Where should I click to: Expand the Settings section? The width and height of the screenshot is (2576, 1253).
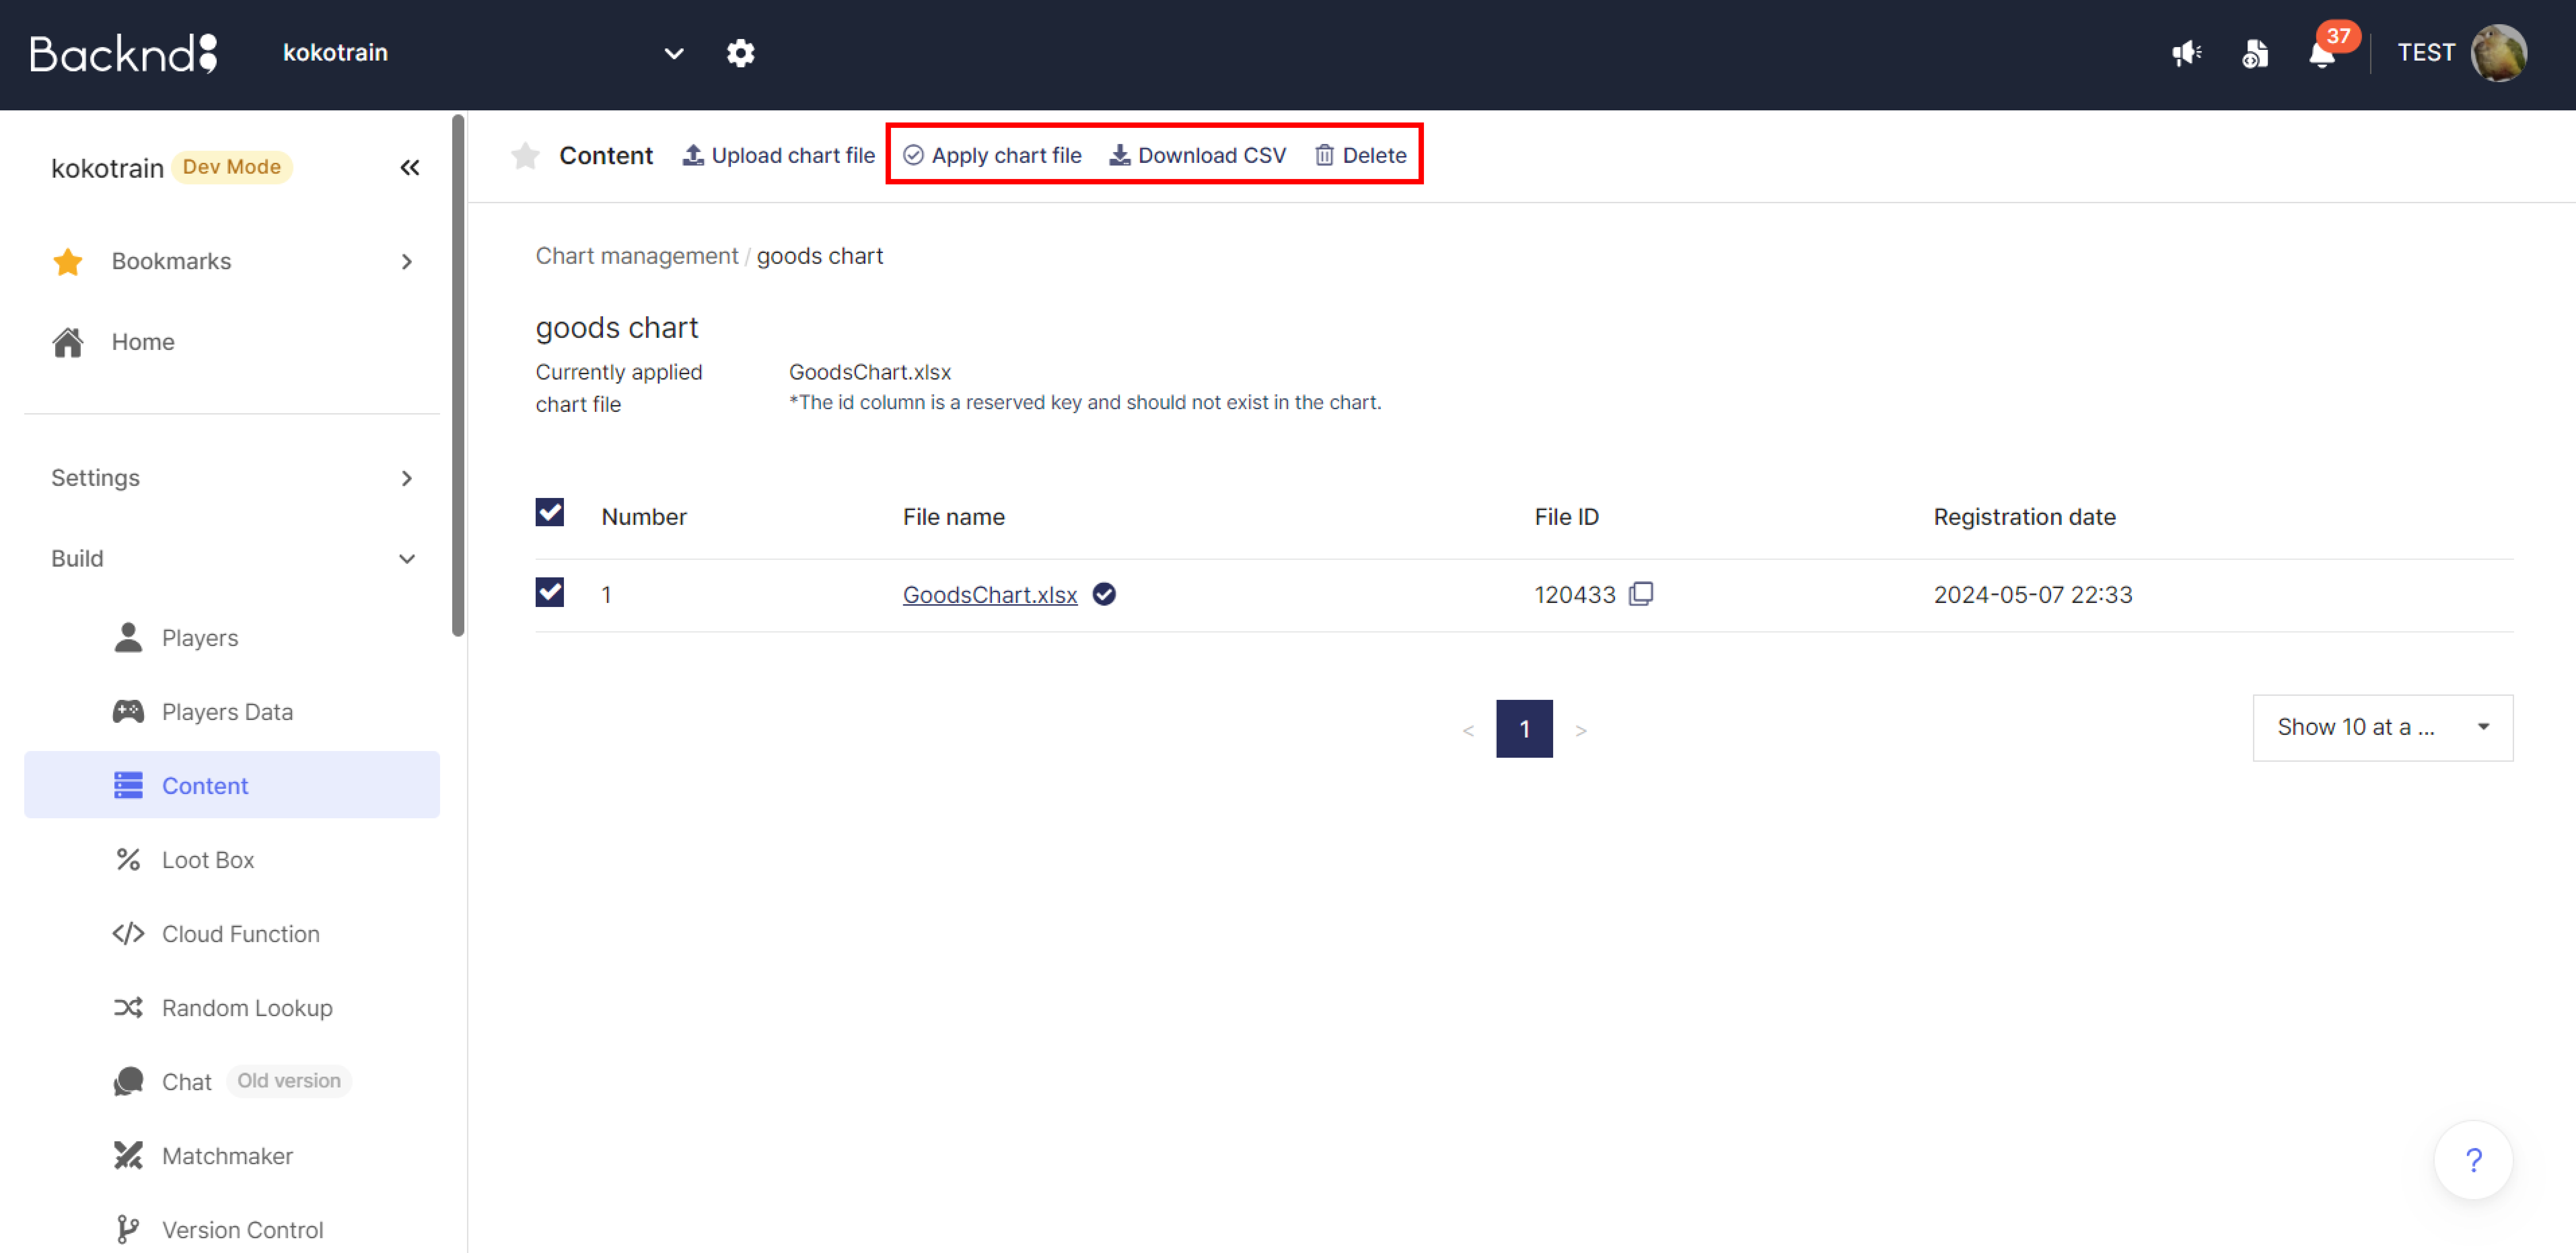[232, 478]
